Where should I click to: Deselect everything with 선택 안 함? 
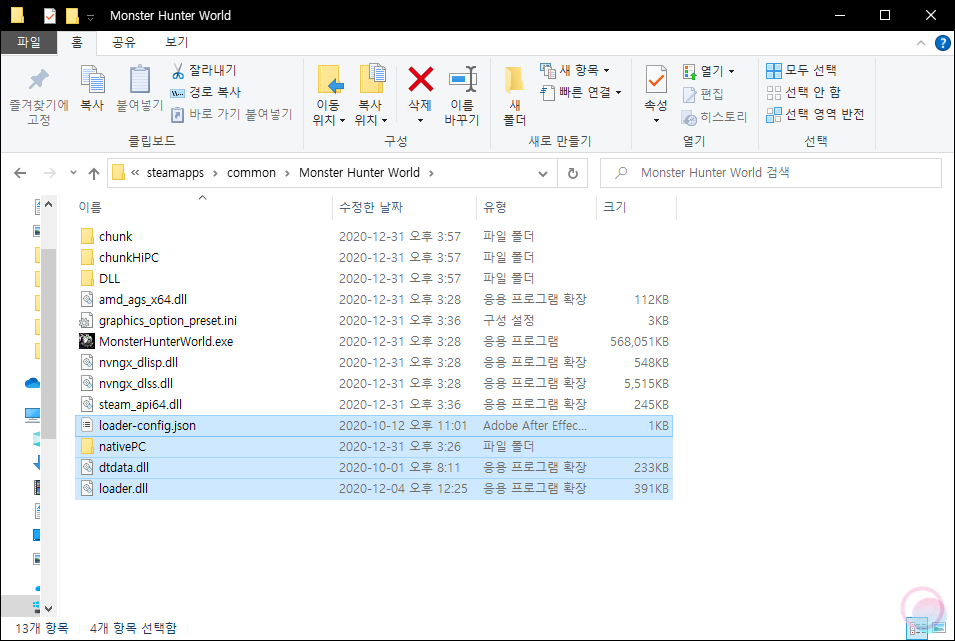(803, 93)
